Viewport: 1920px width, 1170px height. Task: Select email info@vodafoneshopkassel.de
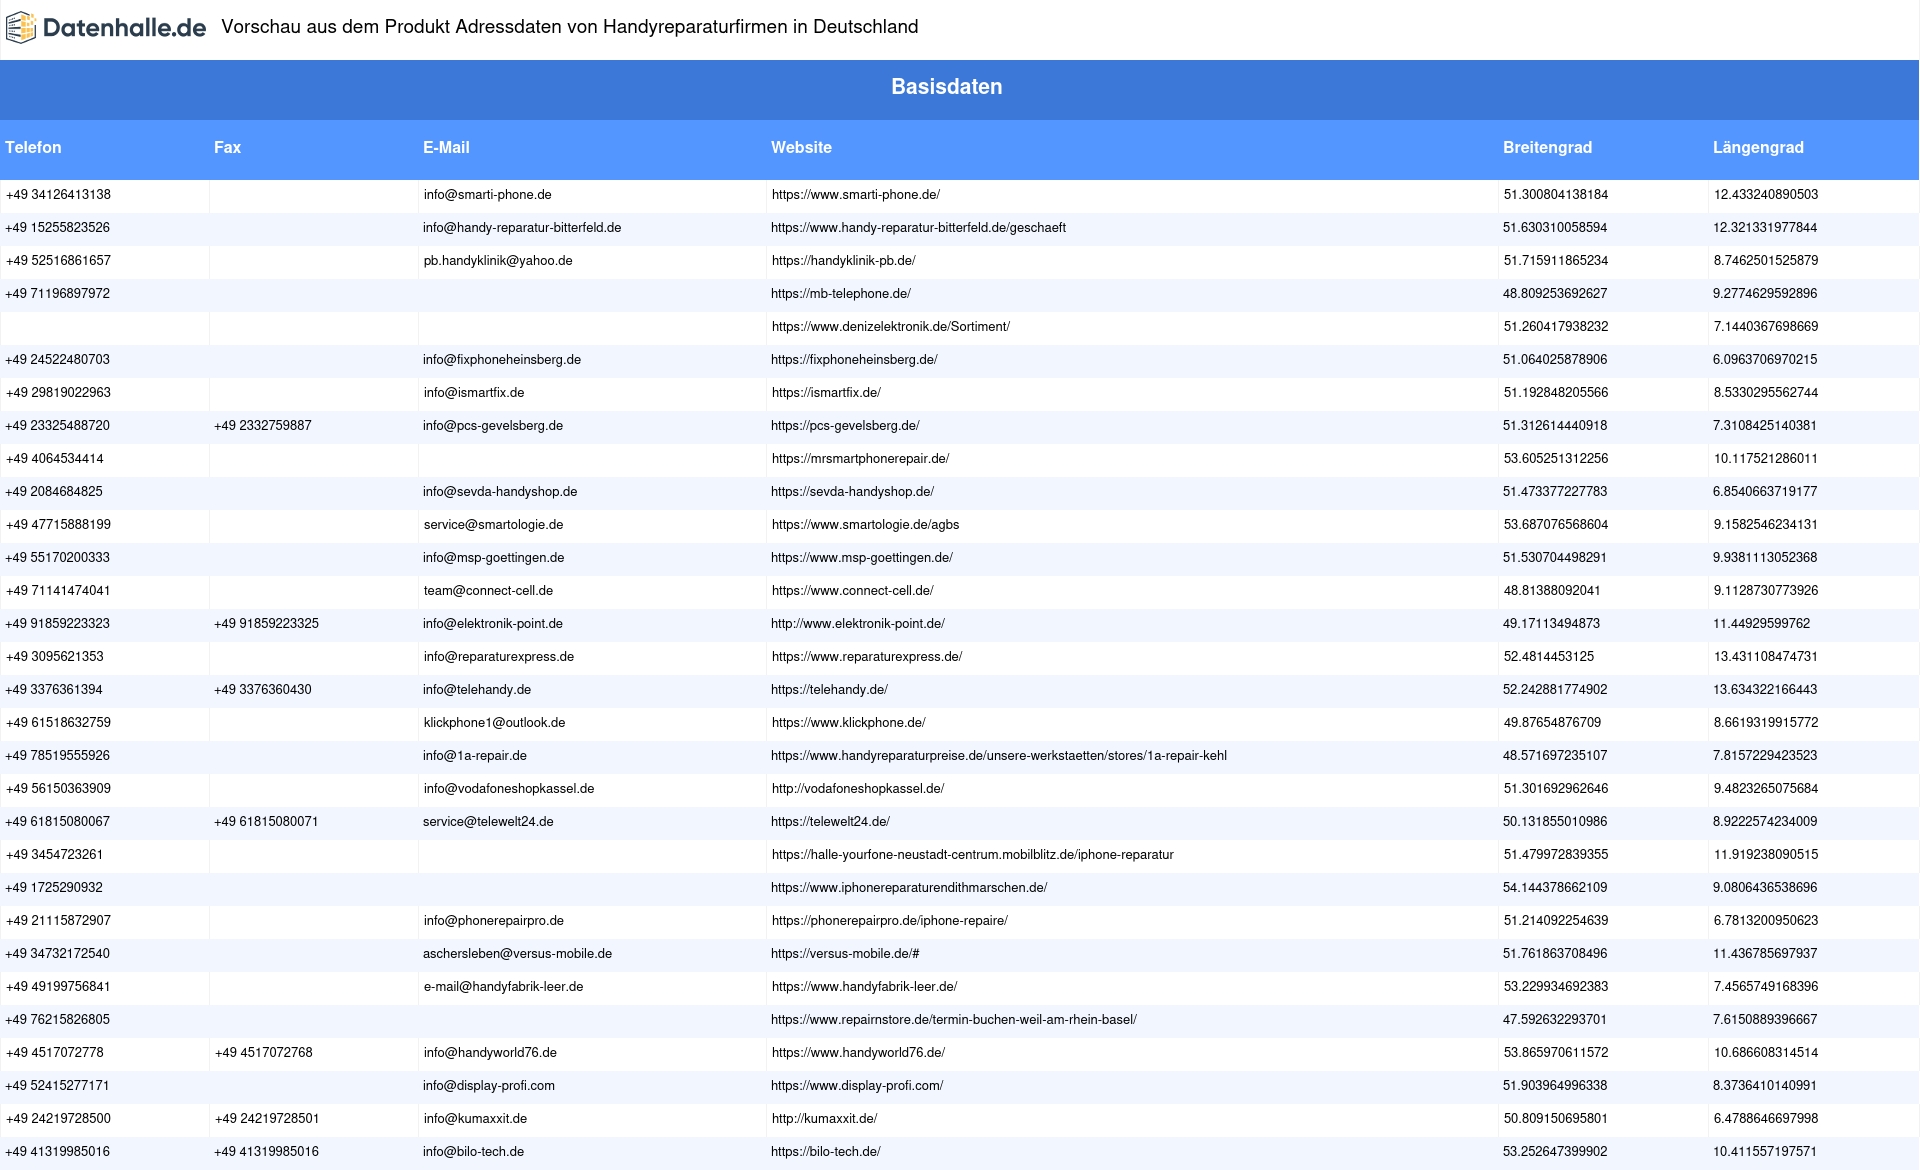(x=508, y=789)
